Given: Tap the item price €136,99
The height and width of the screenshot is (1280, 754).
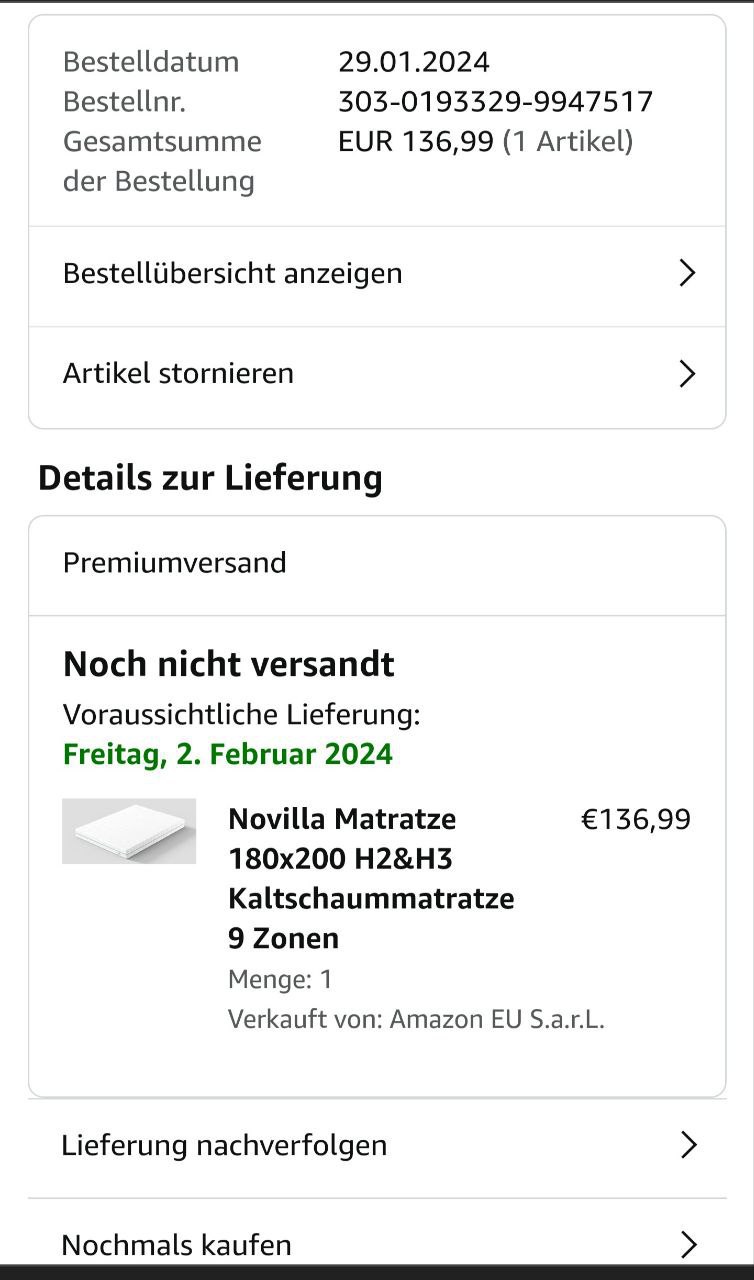Looking at the screenshot, I should tap(636, 819).
